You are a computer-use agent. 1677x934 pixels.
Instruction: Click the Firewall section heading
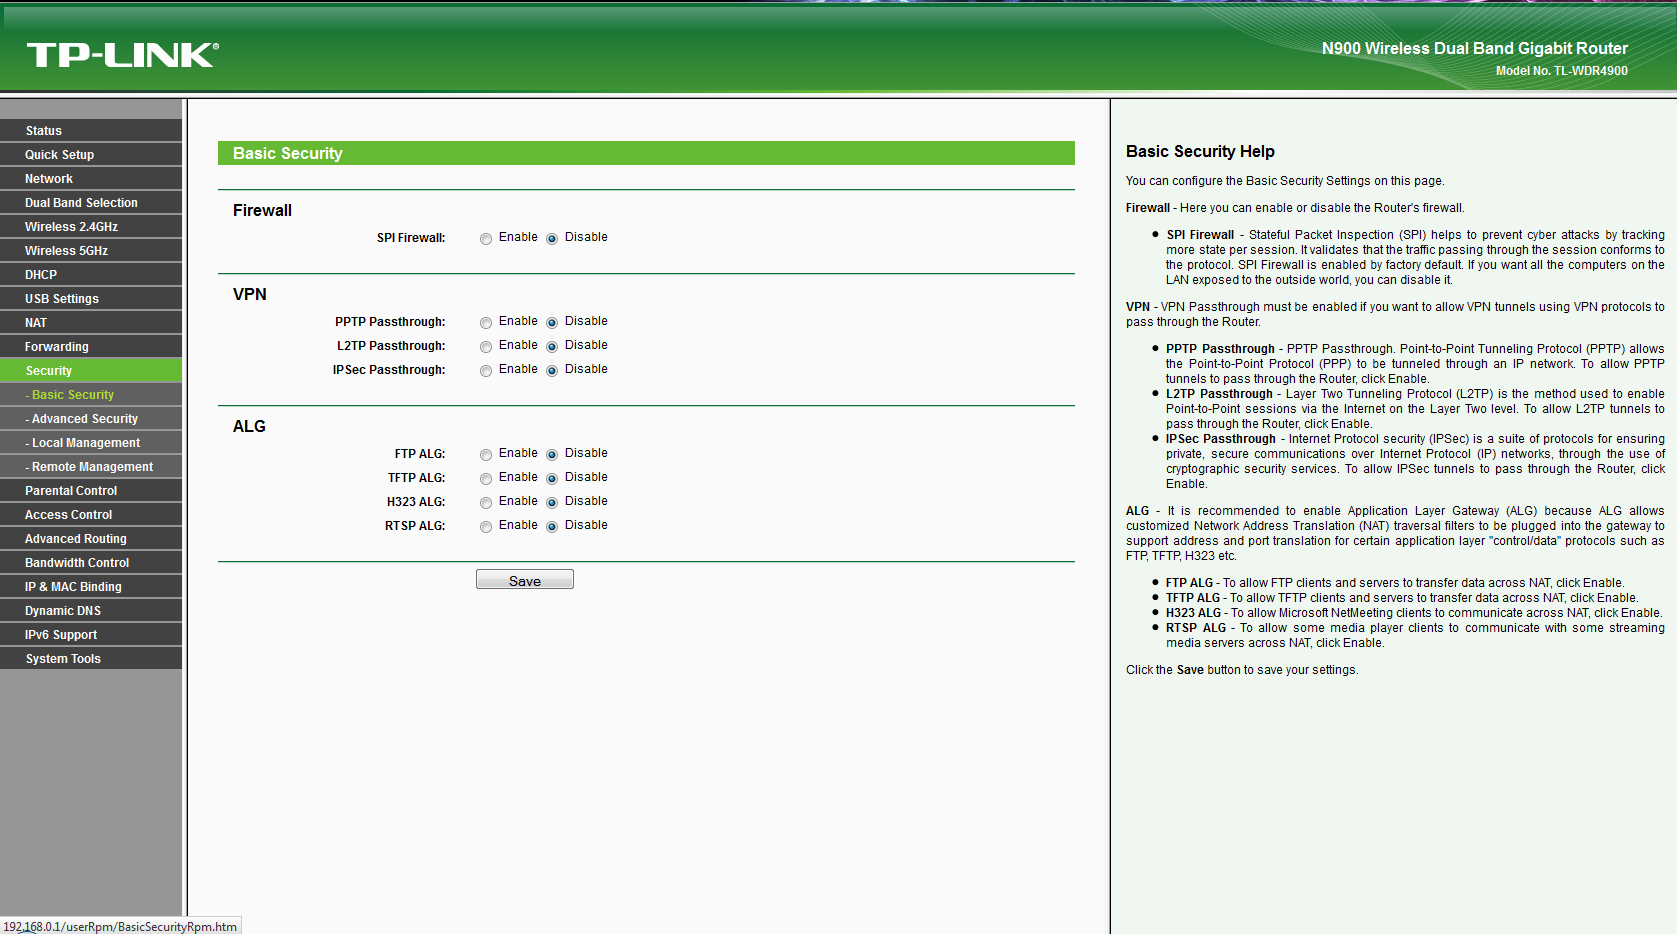tap(262, 211)
